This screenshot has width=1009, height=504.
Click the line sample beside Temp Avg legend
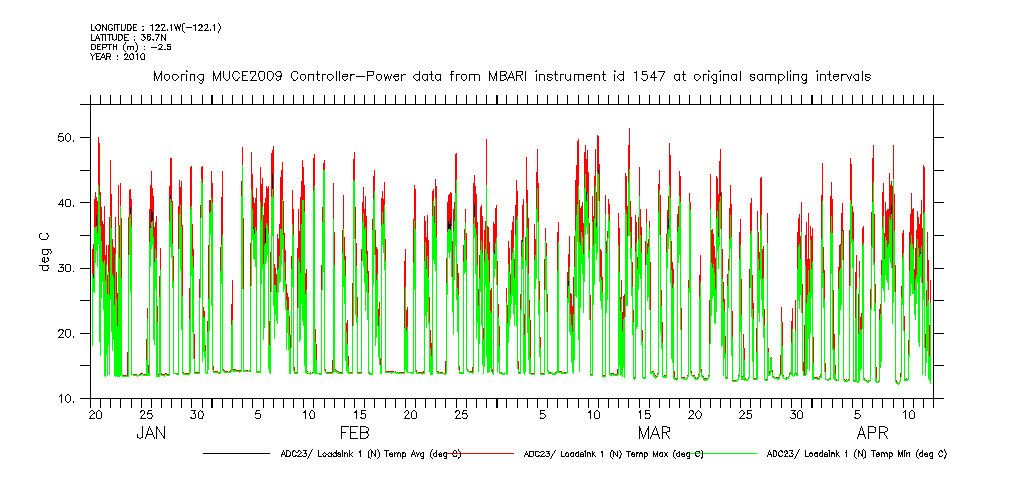240,453
